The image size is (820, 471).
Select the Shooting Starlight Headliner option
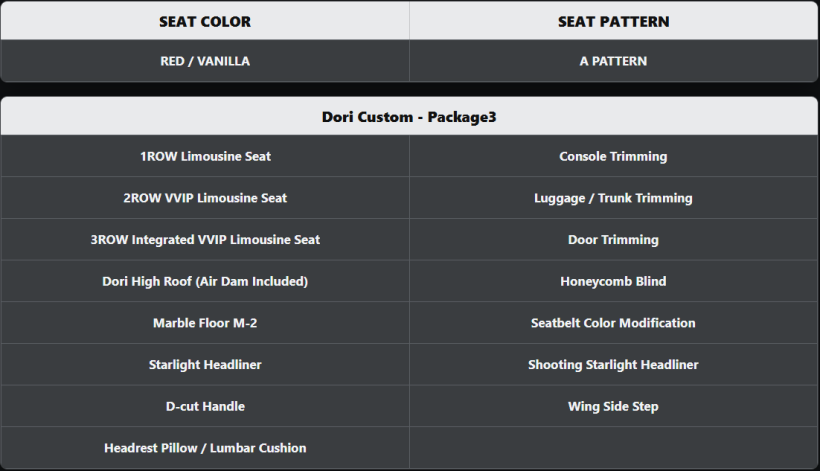(613, 365)
